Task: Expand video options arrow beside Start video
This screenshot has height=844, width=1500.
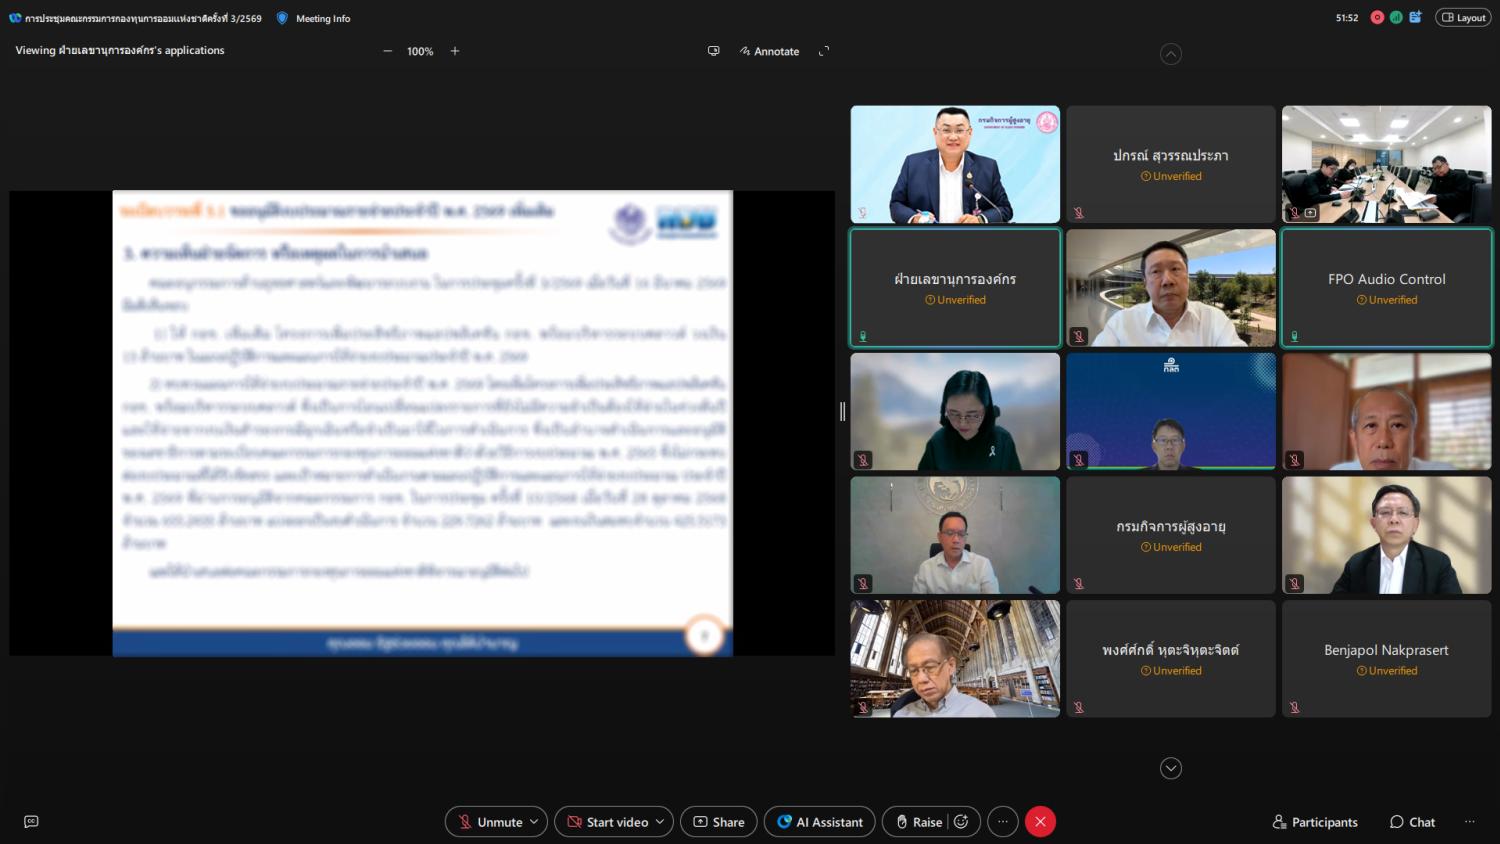Action: (660, 822)
